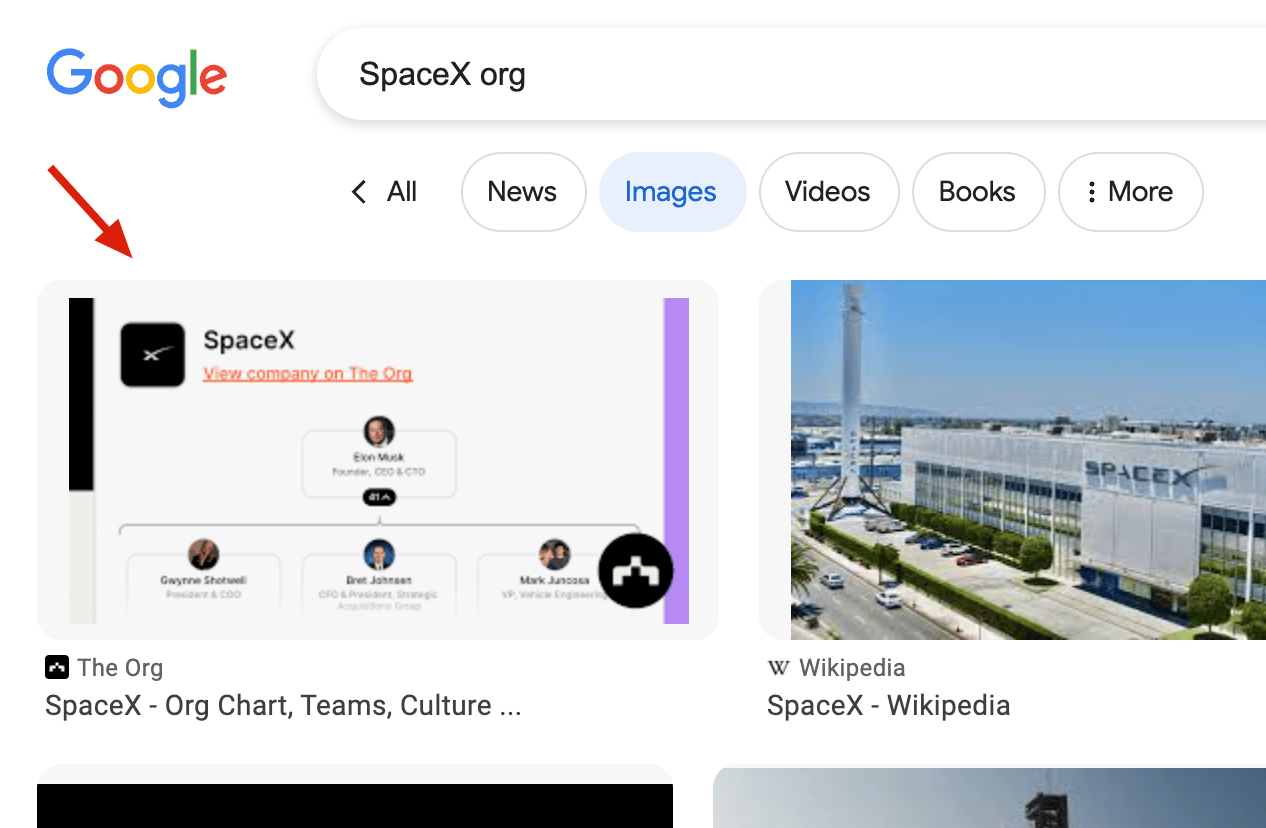This screenshot has height=828, width=1266.
Task: Switch to the Videos tab
Action: click(x=828, y=192)
